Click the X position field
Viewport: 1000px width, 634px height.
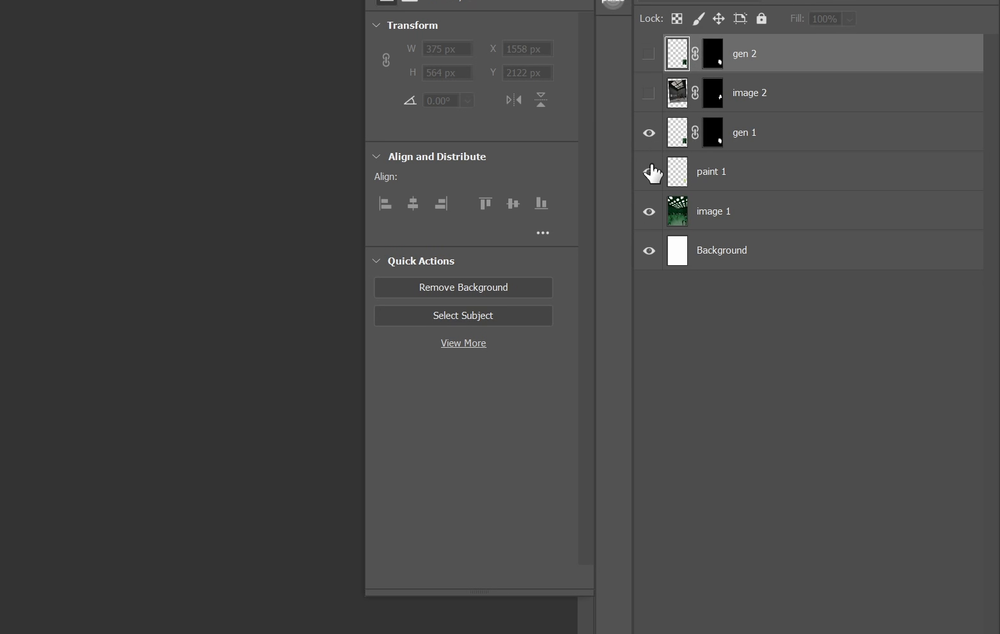tap(527, 49)
